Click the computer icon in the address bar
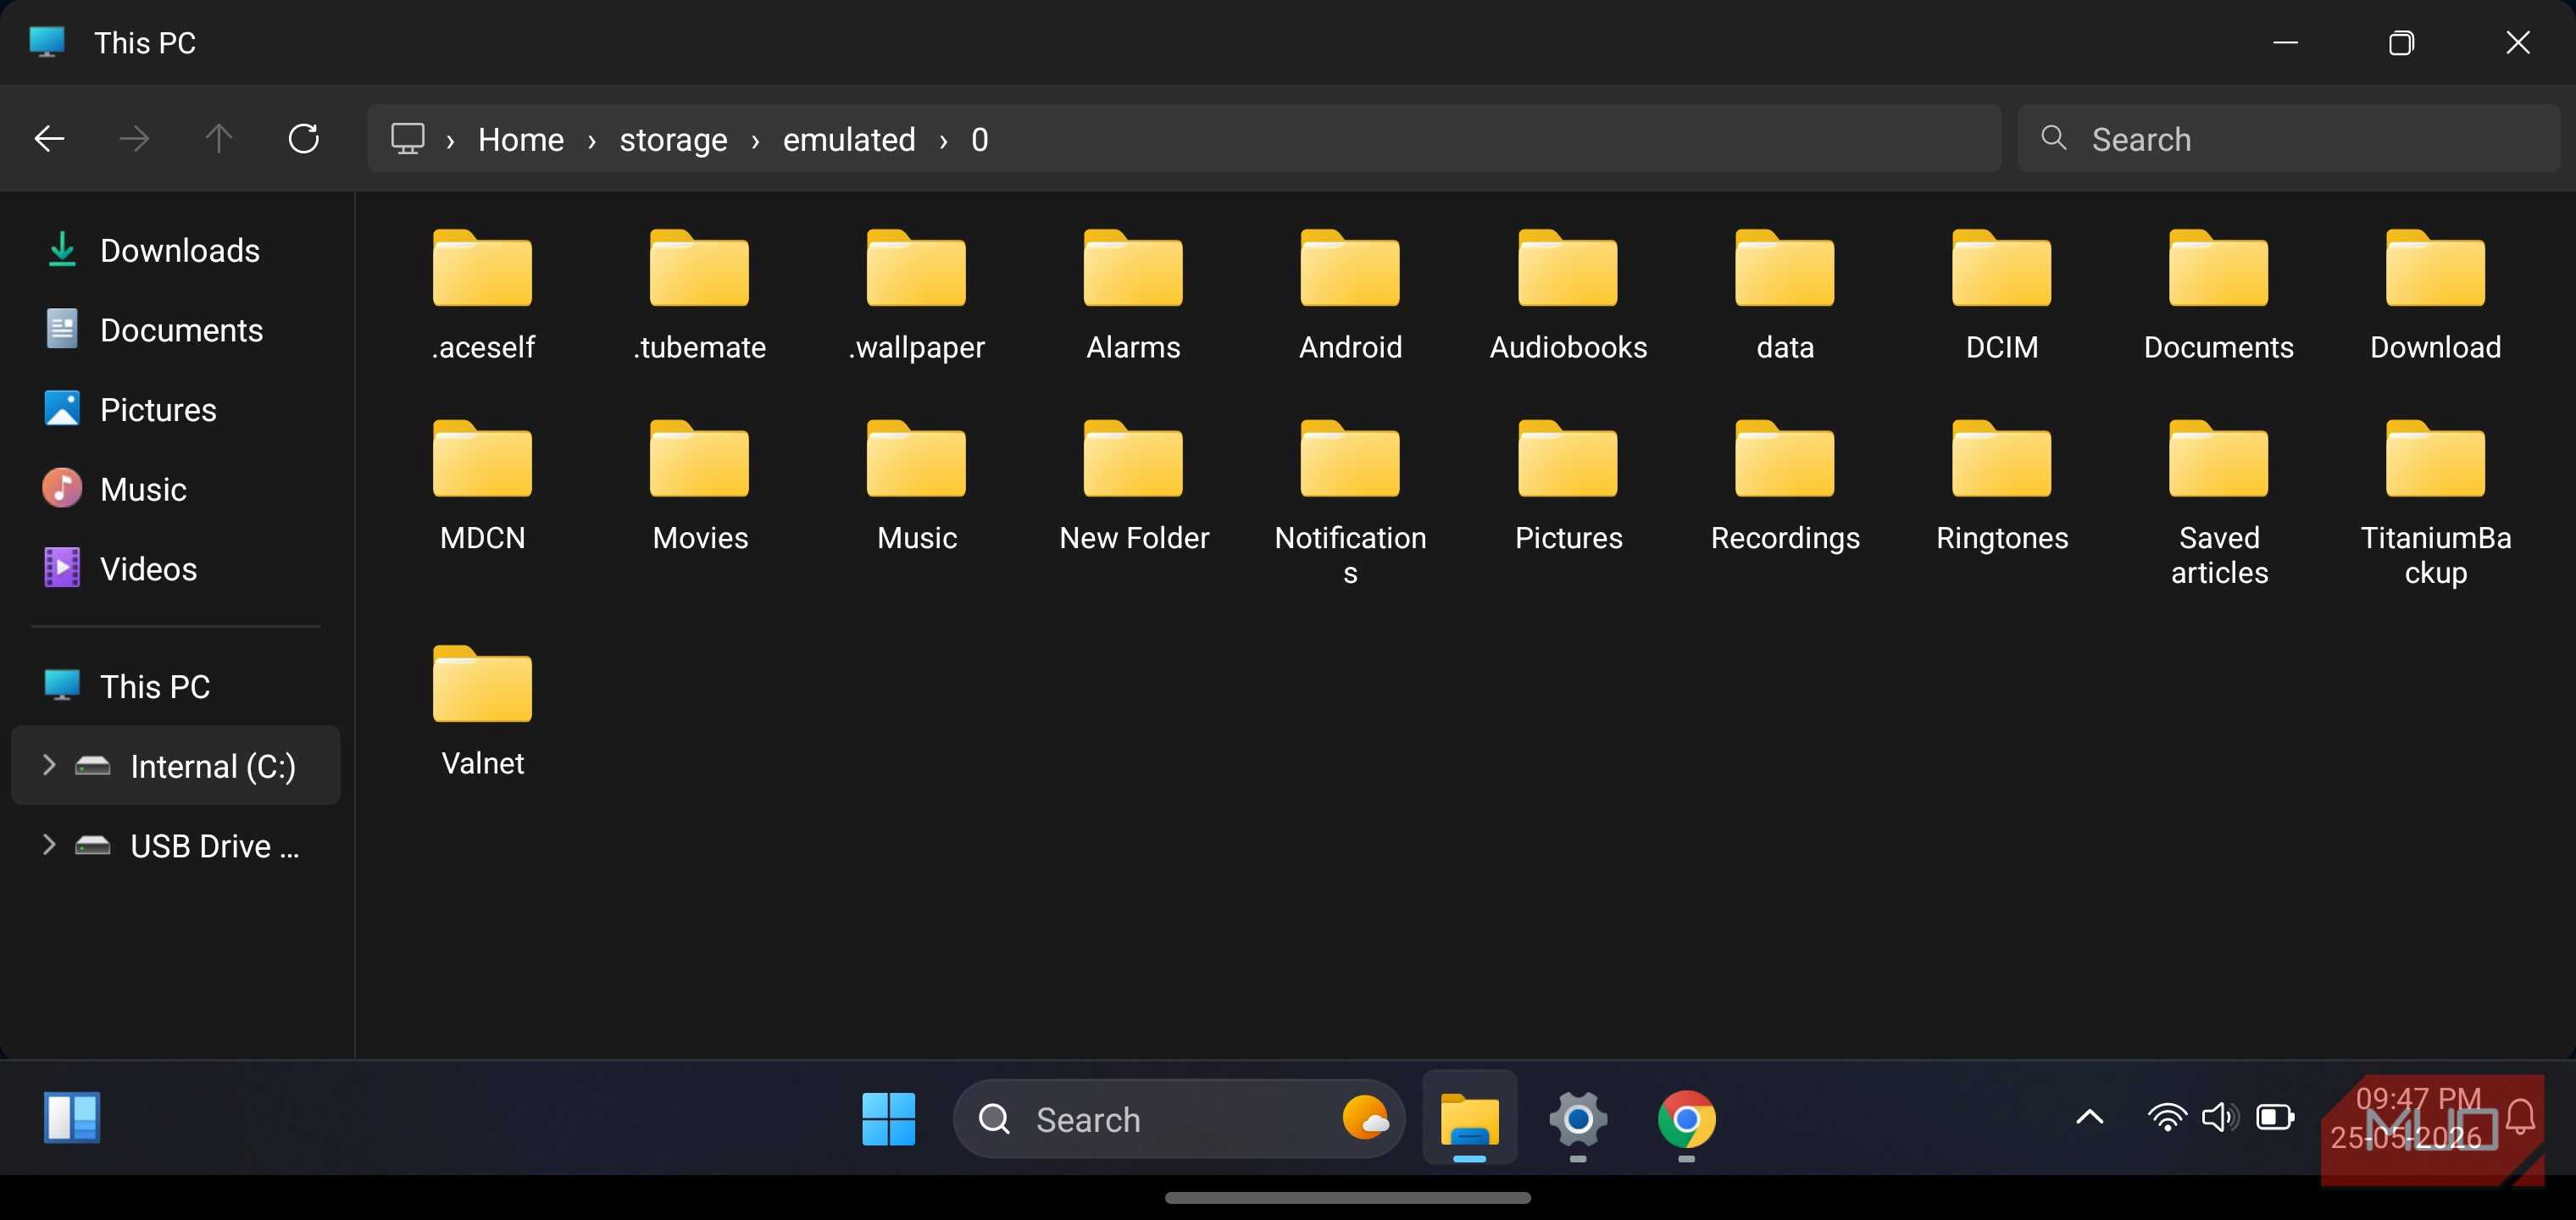 click(x=407, y=138)
